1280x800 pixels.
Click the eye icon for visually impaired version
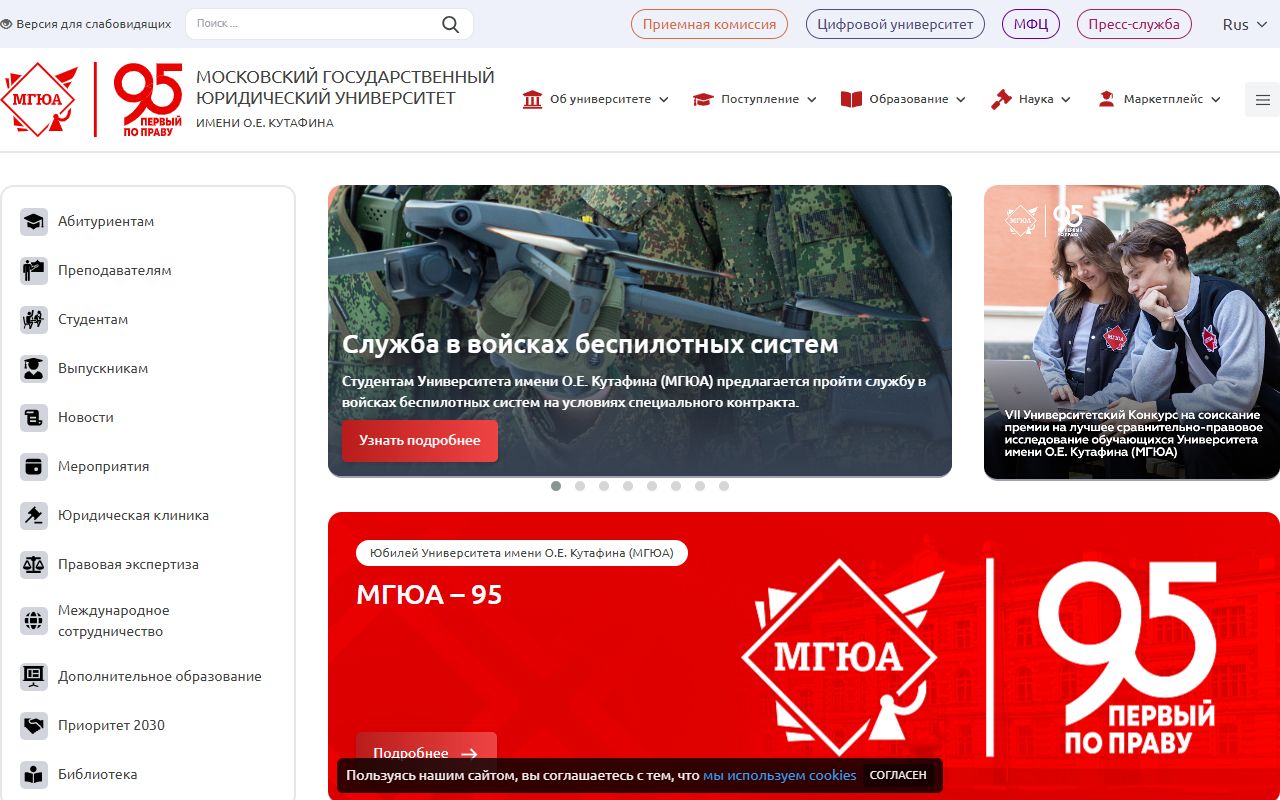(6, 24)
